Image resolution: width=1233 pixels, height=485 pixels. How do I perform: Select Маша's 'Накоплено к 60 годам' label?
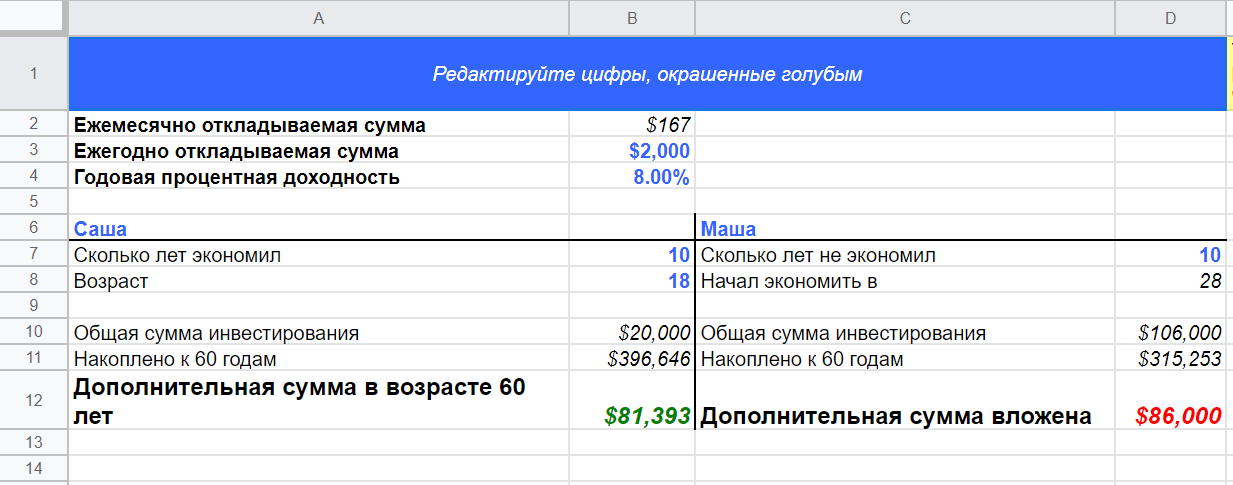click(x=905, y=359)
